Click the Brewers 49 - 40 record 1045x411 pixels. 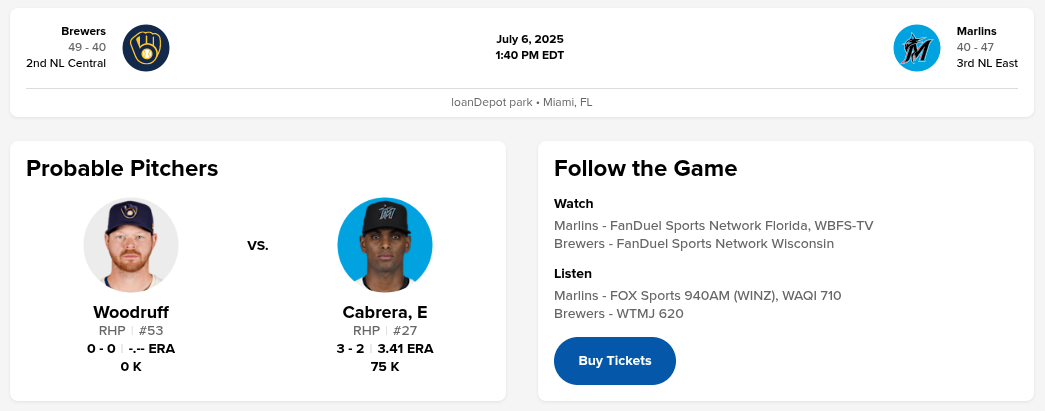tap(87, 47)
